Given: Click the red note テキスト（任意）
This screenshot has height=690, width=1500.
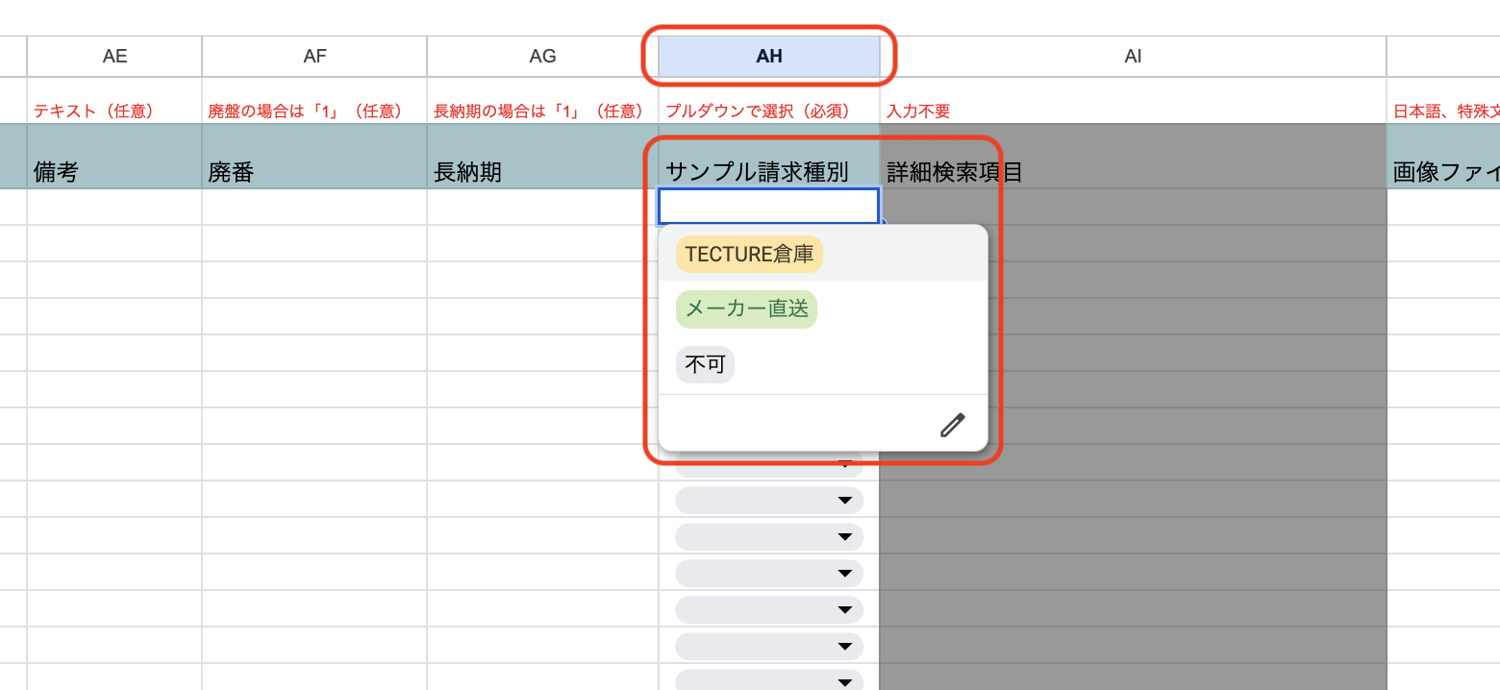Looking at the screenshot, I should [94, 111].
